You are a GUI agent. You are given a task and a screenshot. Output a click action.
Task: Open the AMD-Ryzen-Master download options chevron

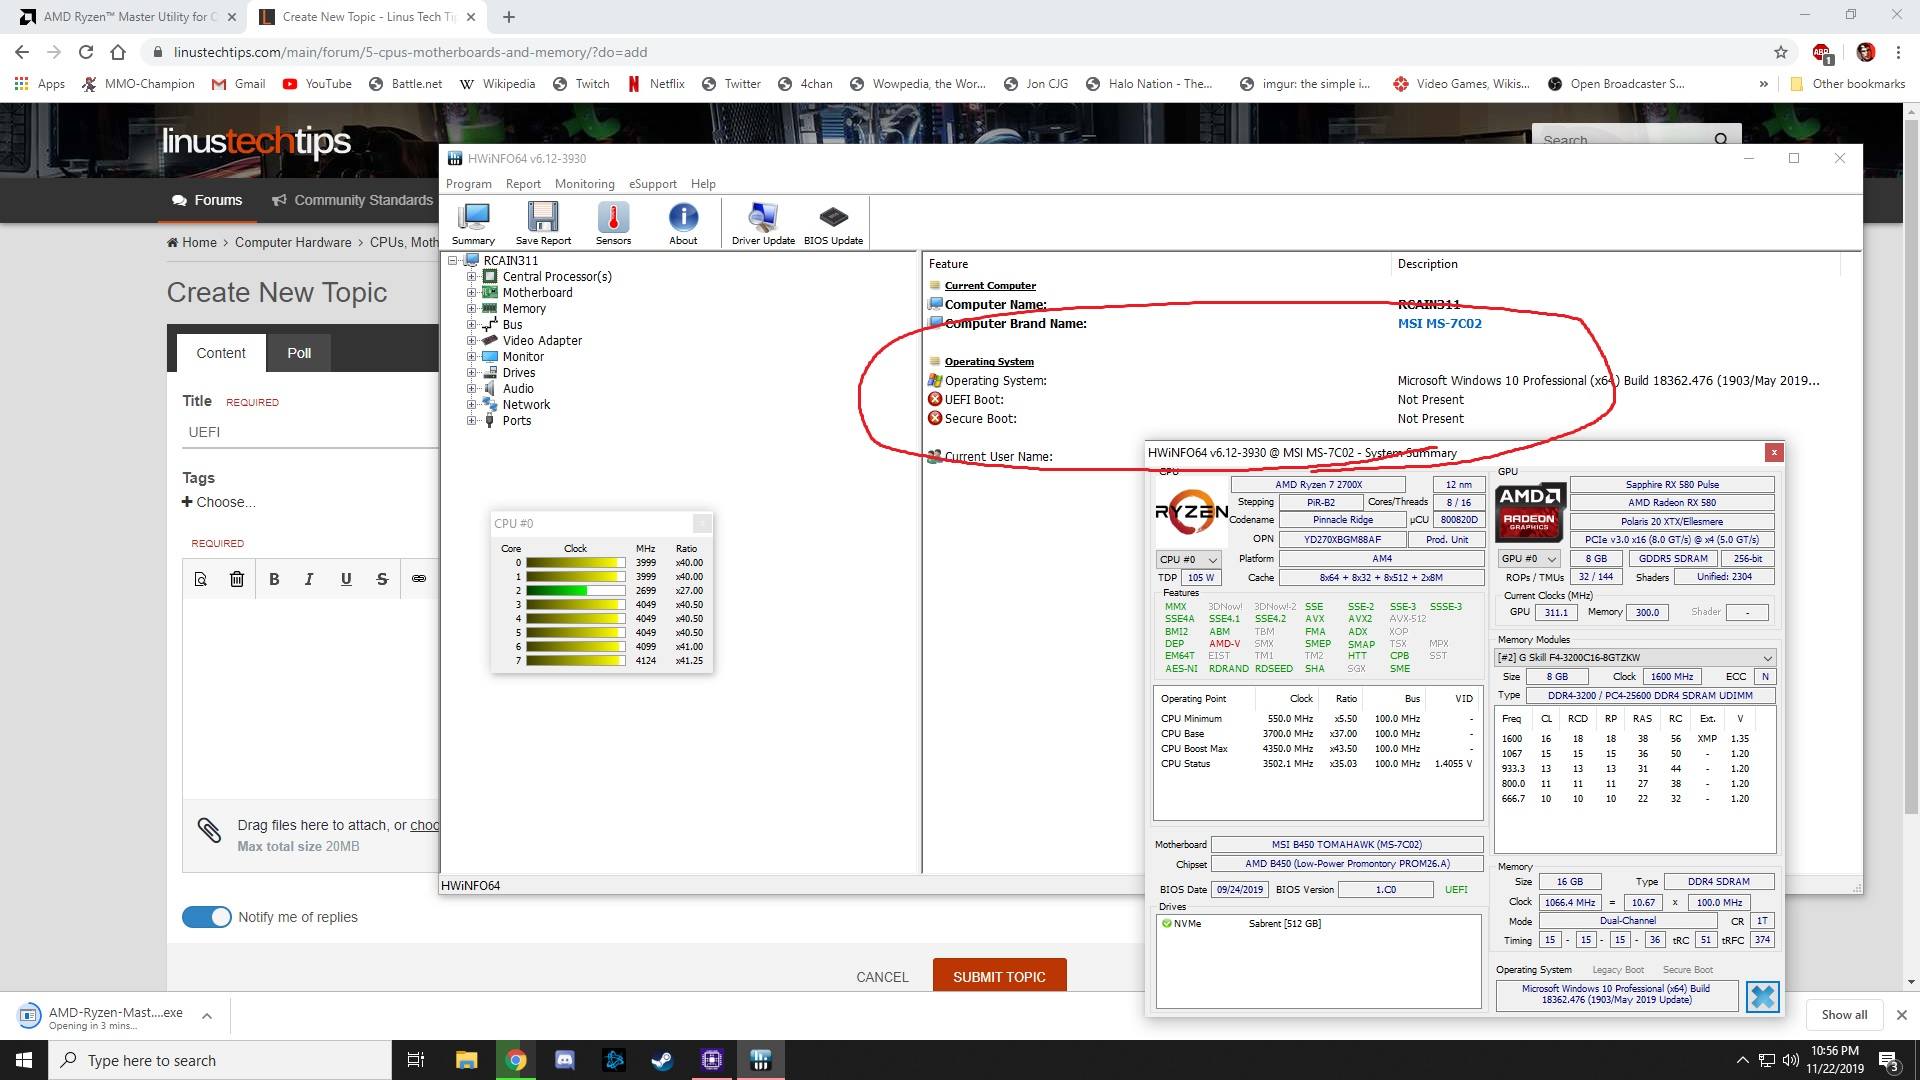click(x=207, y=1016)
